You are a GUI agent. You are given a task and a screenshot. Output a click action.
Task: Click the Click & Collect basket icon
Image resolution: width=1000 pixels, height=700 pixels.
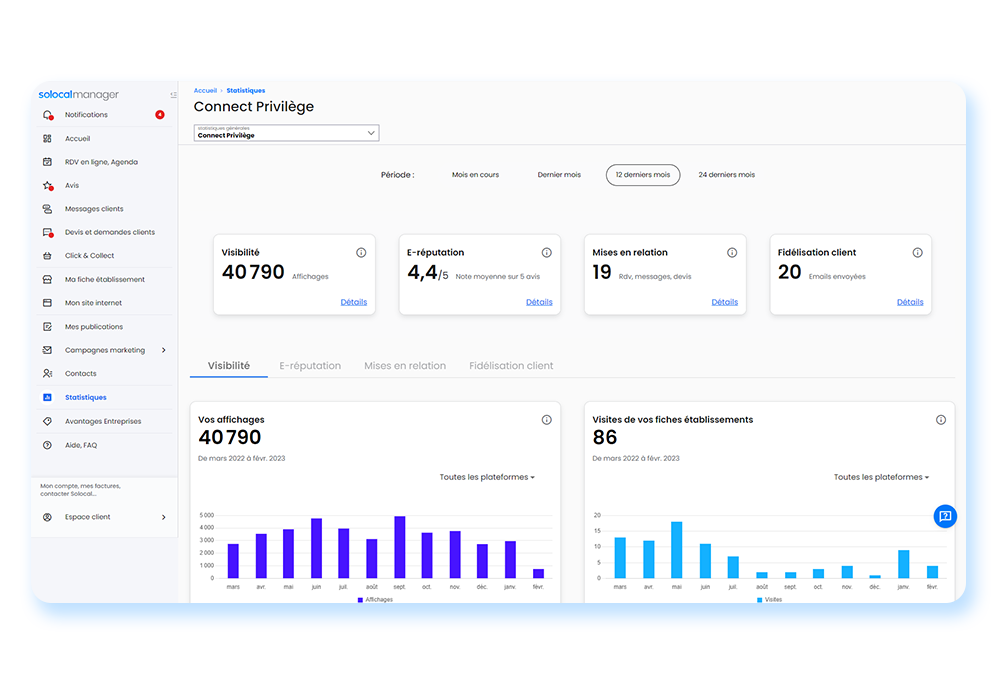(x=47, y=256)
